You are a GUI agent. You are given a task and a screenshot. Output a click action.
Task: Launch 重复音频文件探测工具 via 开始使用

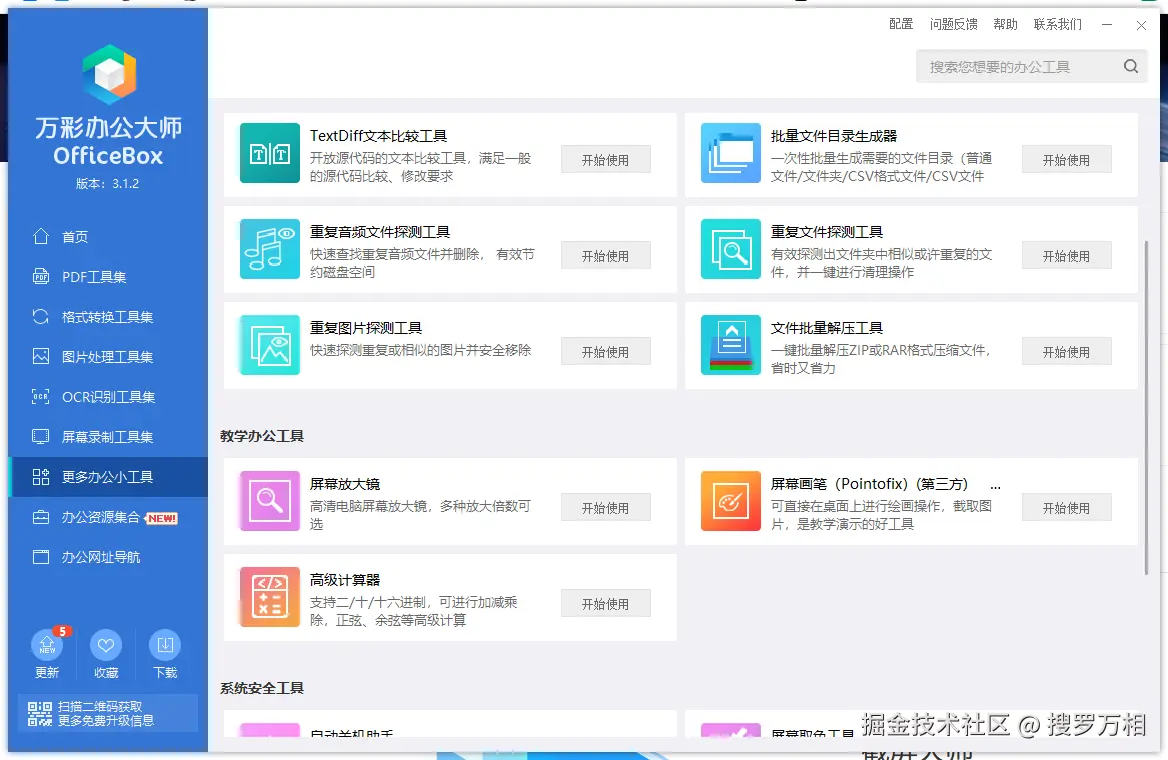tap(606, 256)
